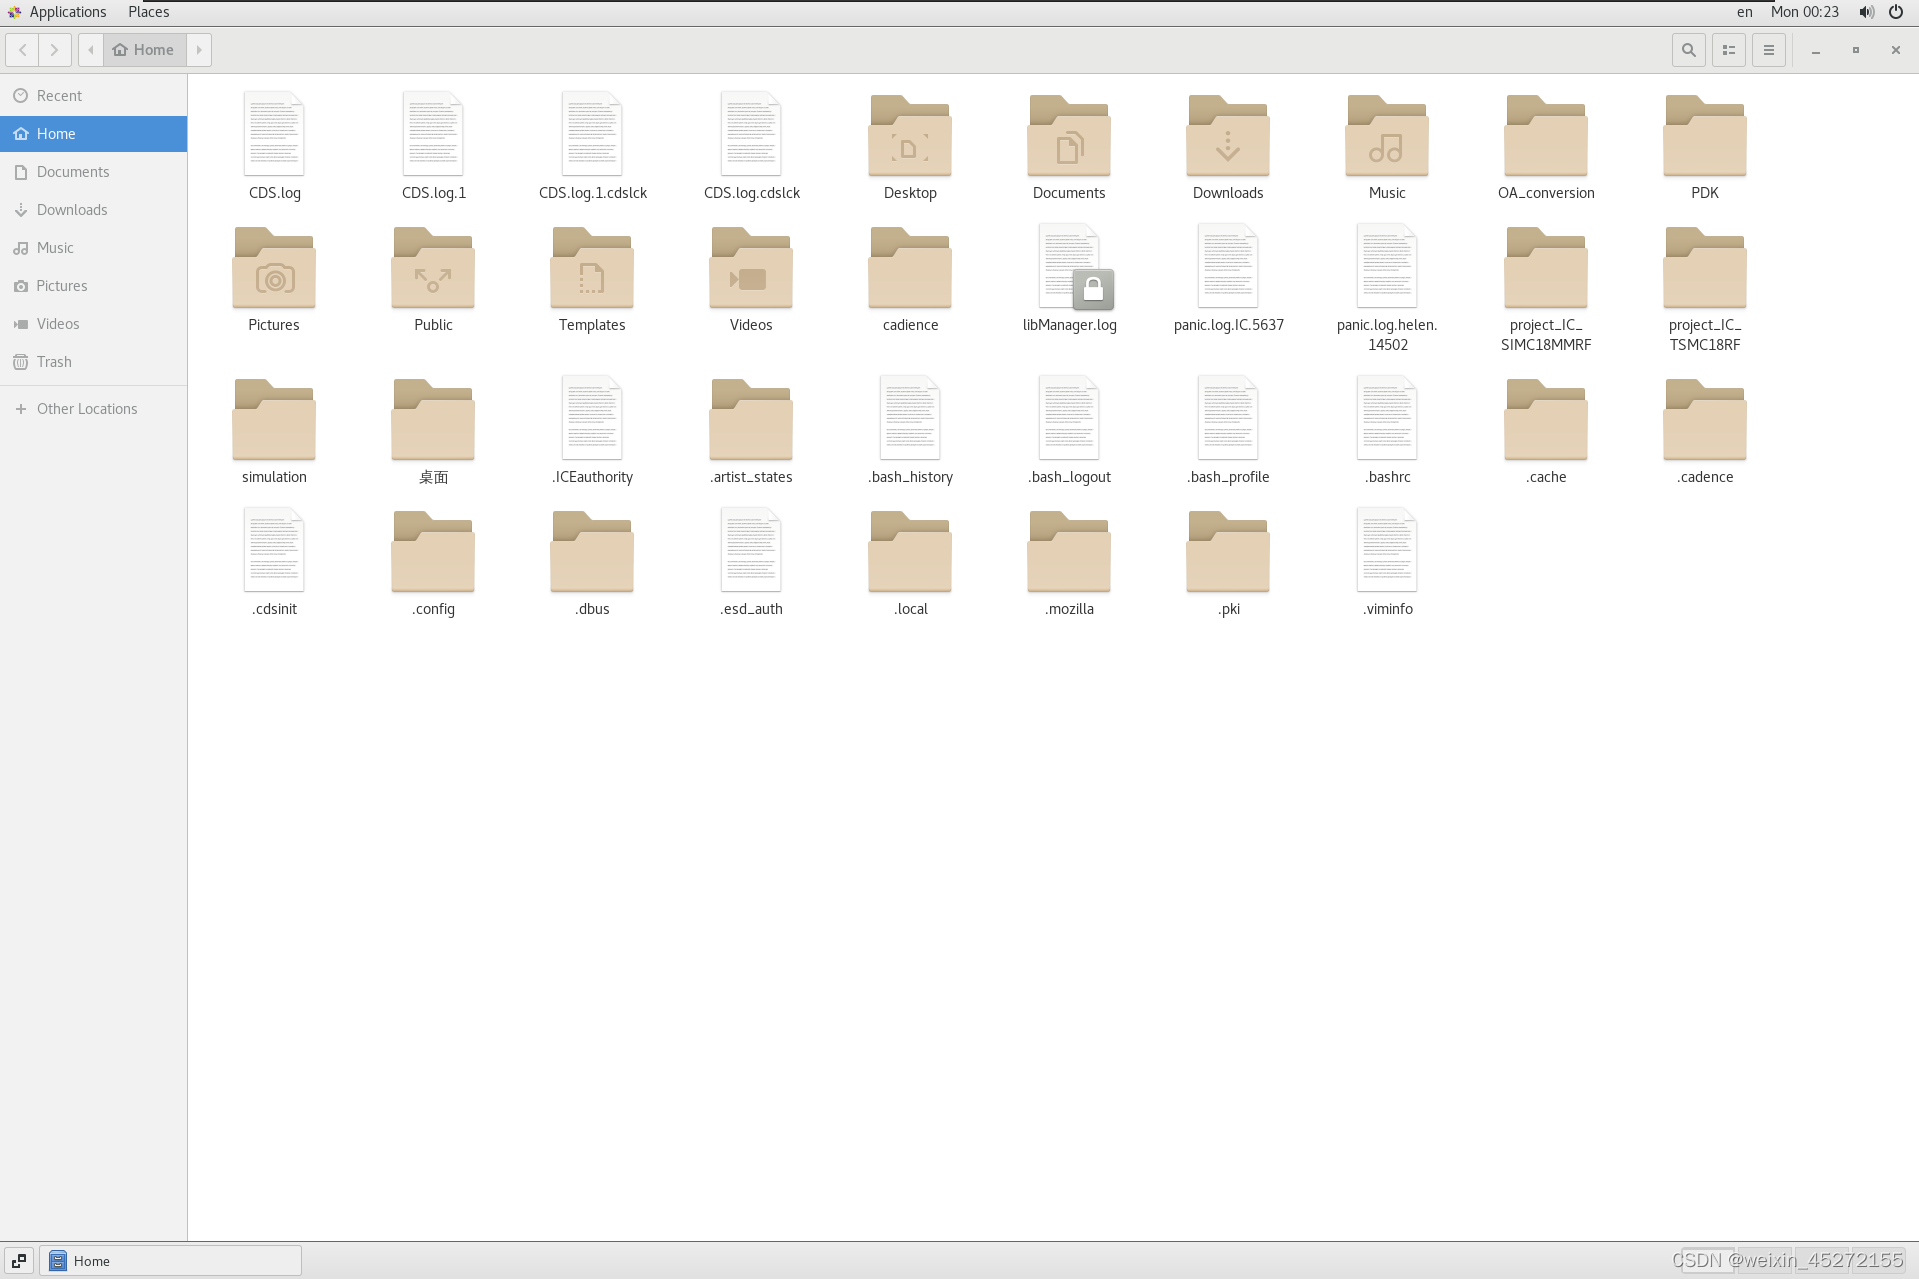Click the show desktop taskbar button
1919x1279 pixels.
coord(19,1261)
